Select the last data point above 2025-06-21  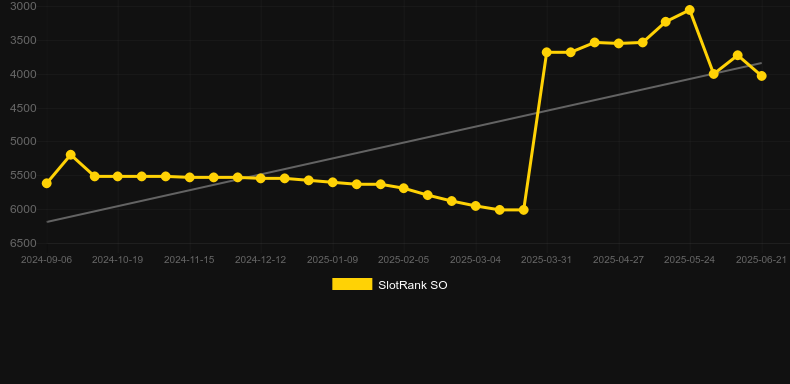coord(762,76)
